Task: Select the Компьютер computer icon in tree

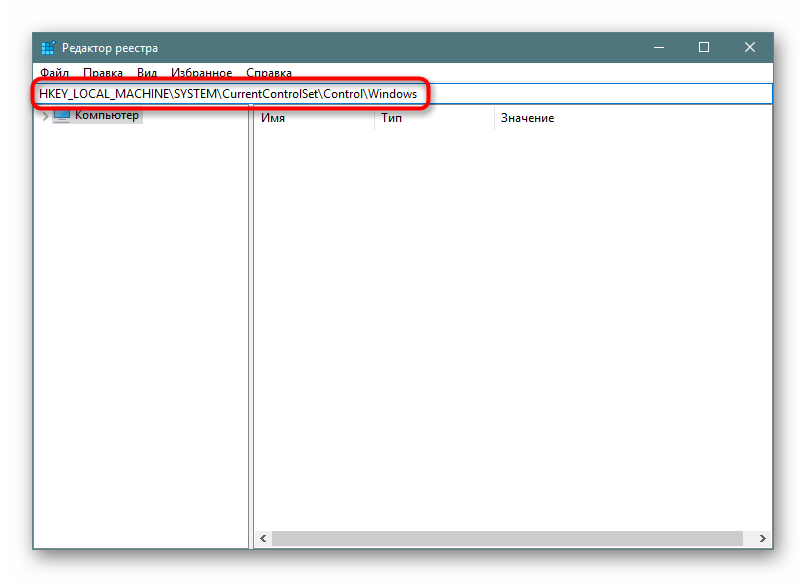Action: tap(62, 116)
